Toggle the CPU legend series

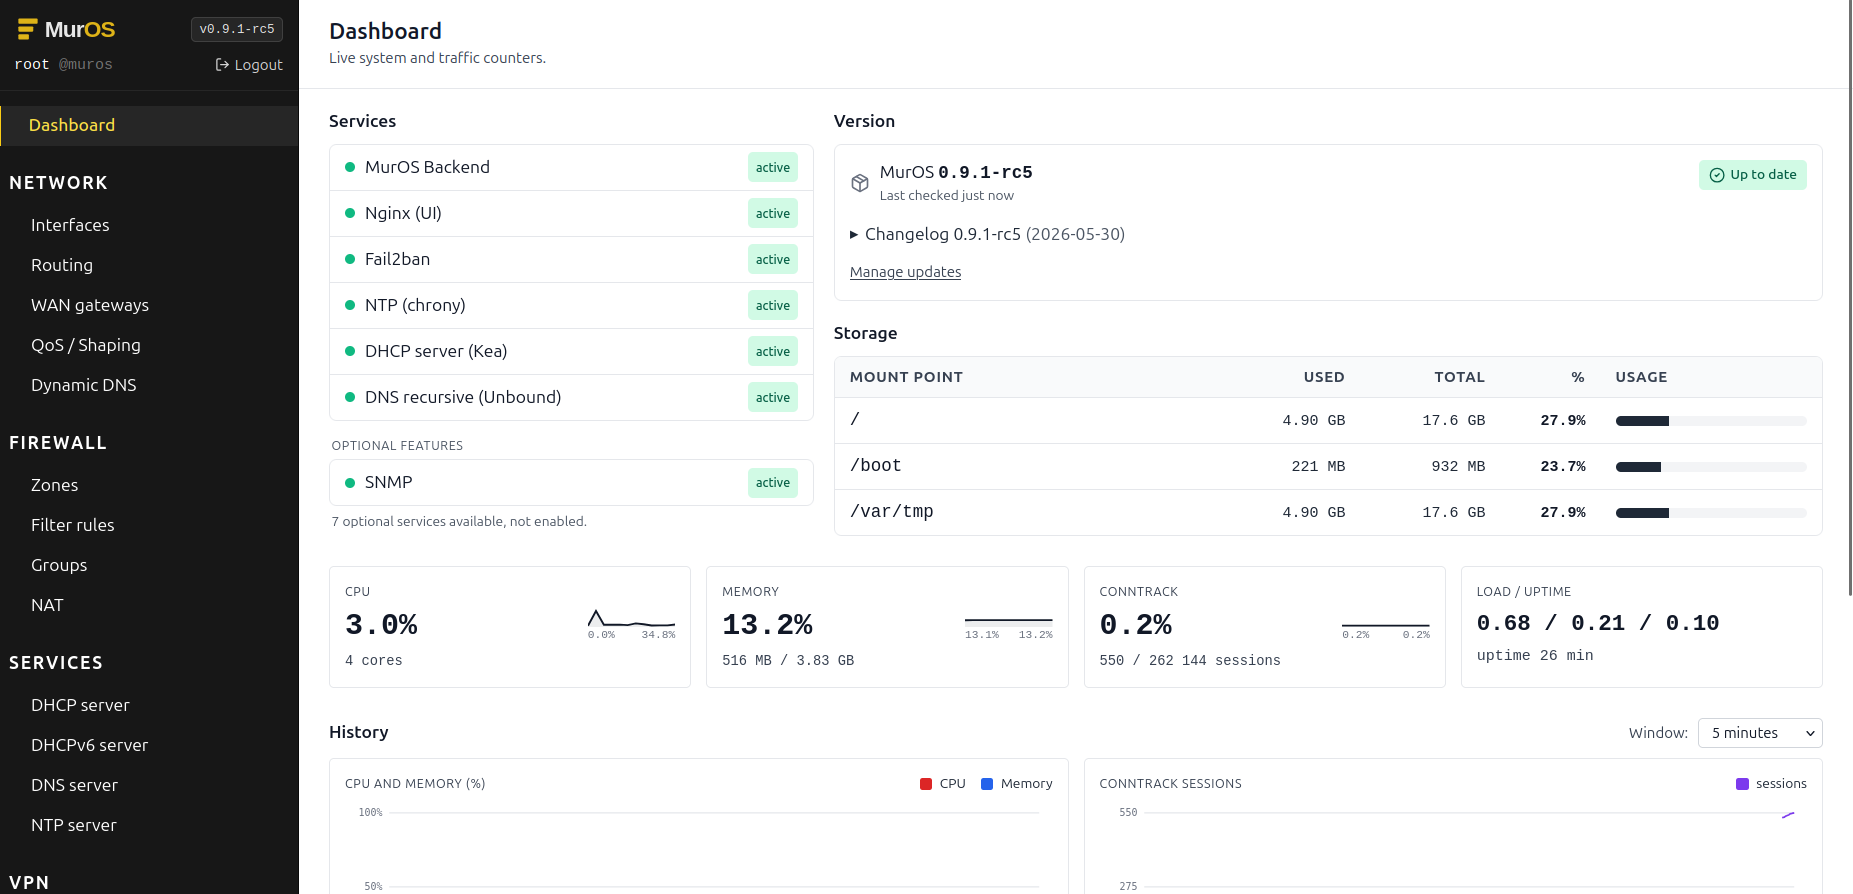tap(942, 784)
